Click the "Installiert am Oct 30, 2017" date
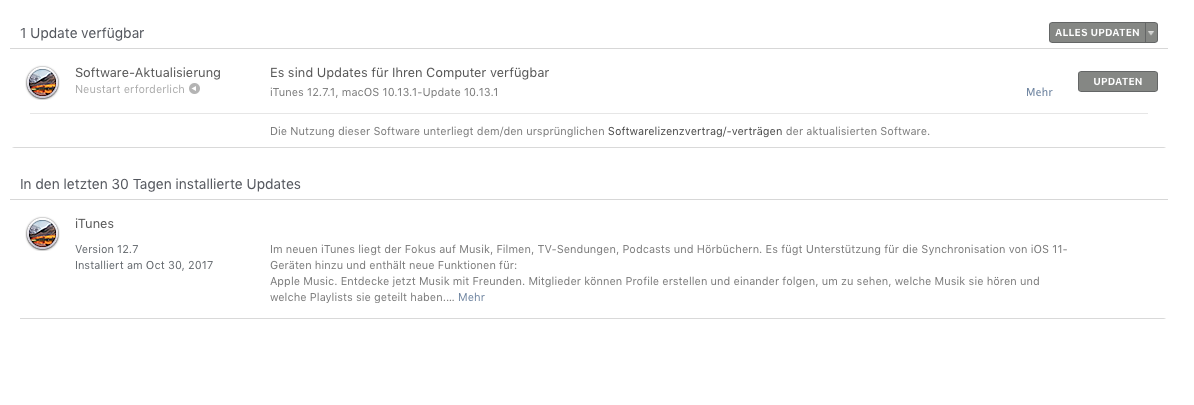 144,265
